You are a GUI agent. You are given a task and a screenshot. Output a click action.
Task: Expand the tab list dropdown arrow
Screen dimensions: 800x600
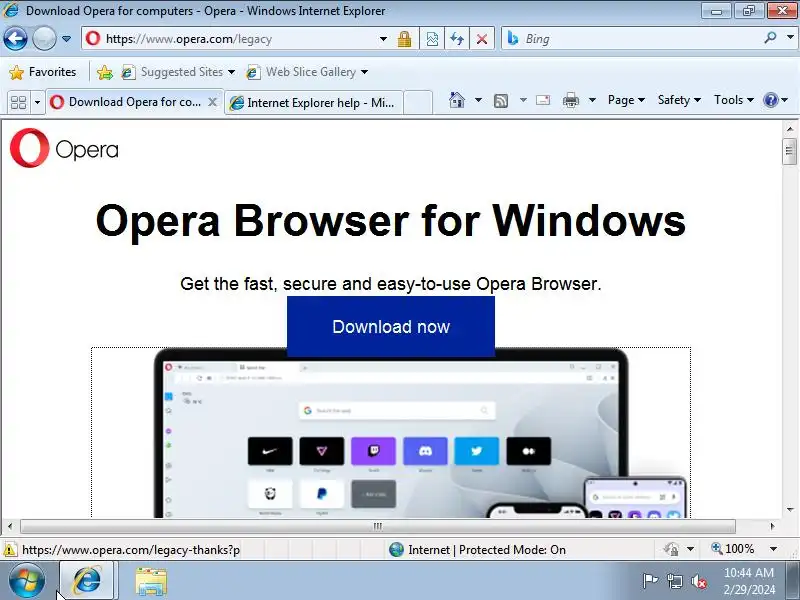click(x=37, y=103)
